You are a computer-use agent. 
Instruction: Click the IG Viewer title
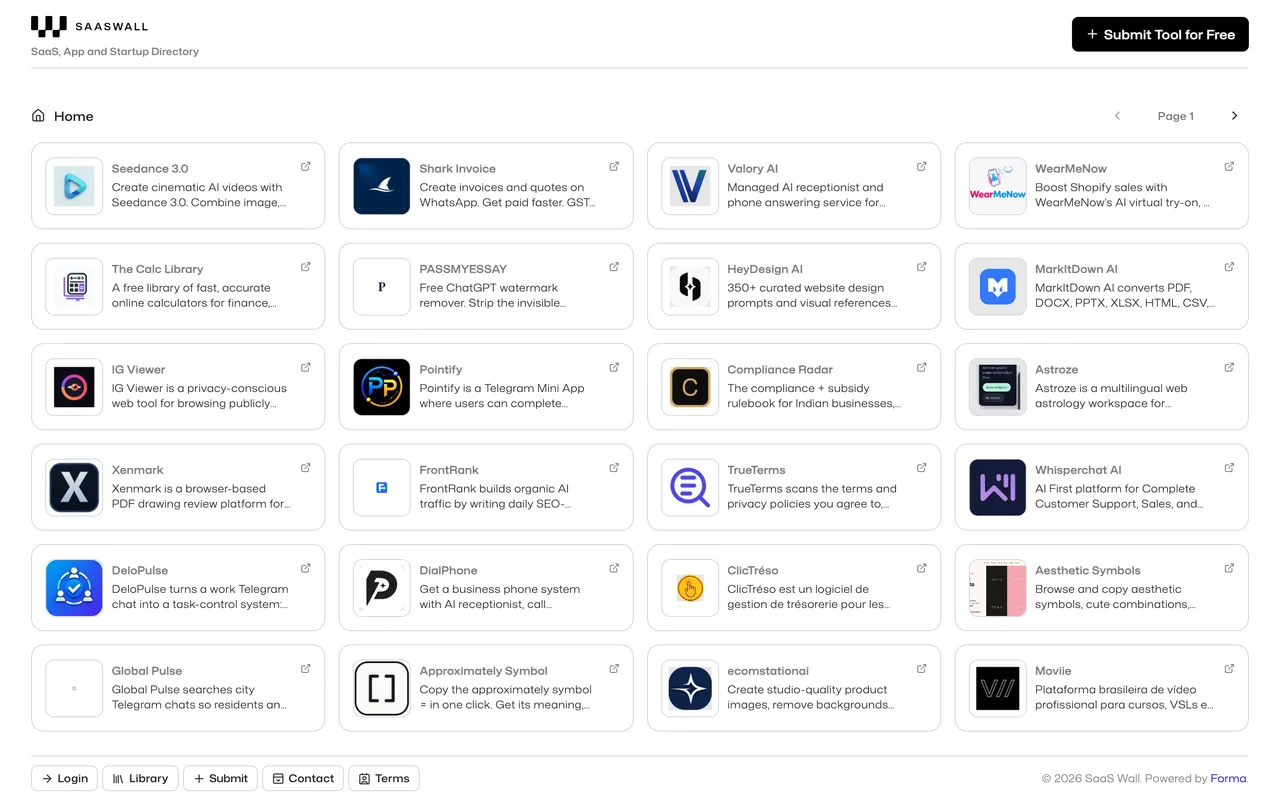click(x=138, y=370)
